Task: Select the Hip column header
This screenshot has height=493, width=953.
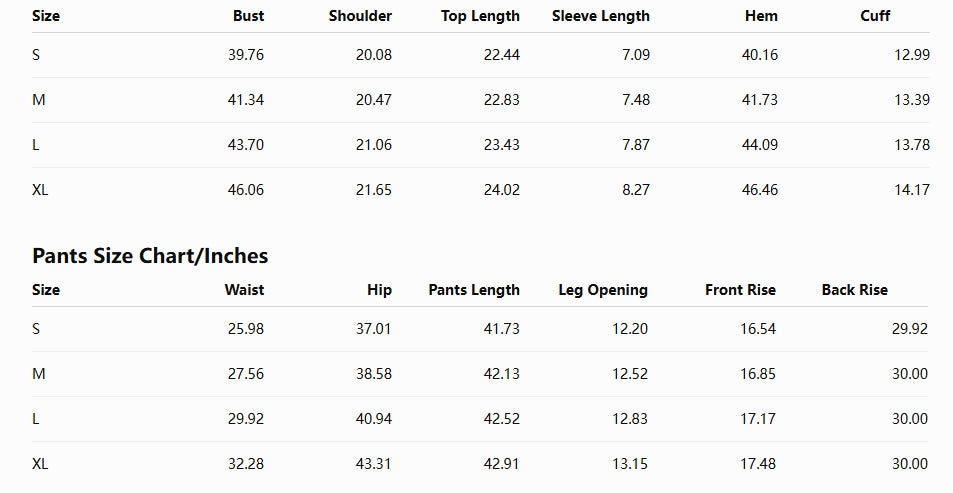Action: click(x=379, y=291)
